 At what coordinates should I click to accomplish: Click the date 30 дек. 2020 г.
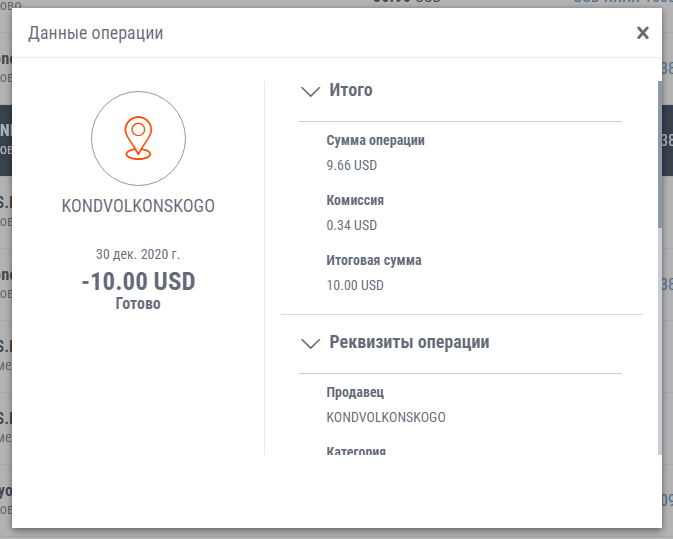click(138, 254)
